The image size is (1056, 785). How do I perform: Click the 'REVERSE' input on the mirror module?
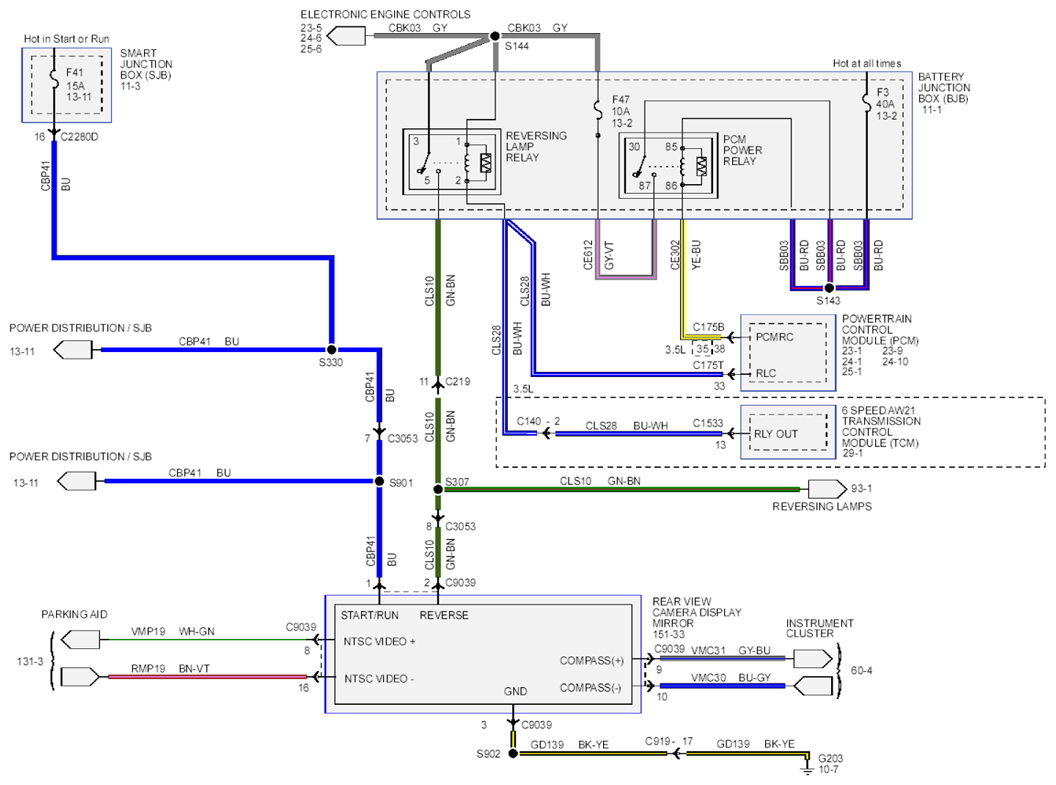[x=444, y=615]
